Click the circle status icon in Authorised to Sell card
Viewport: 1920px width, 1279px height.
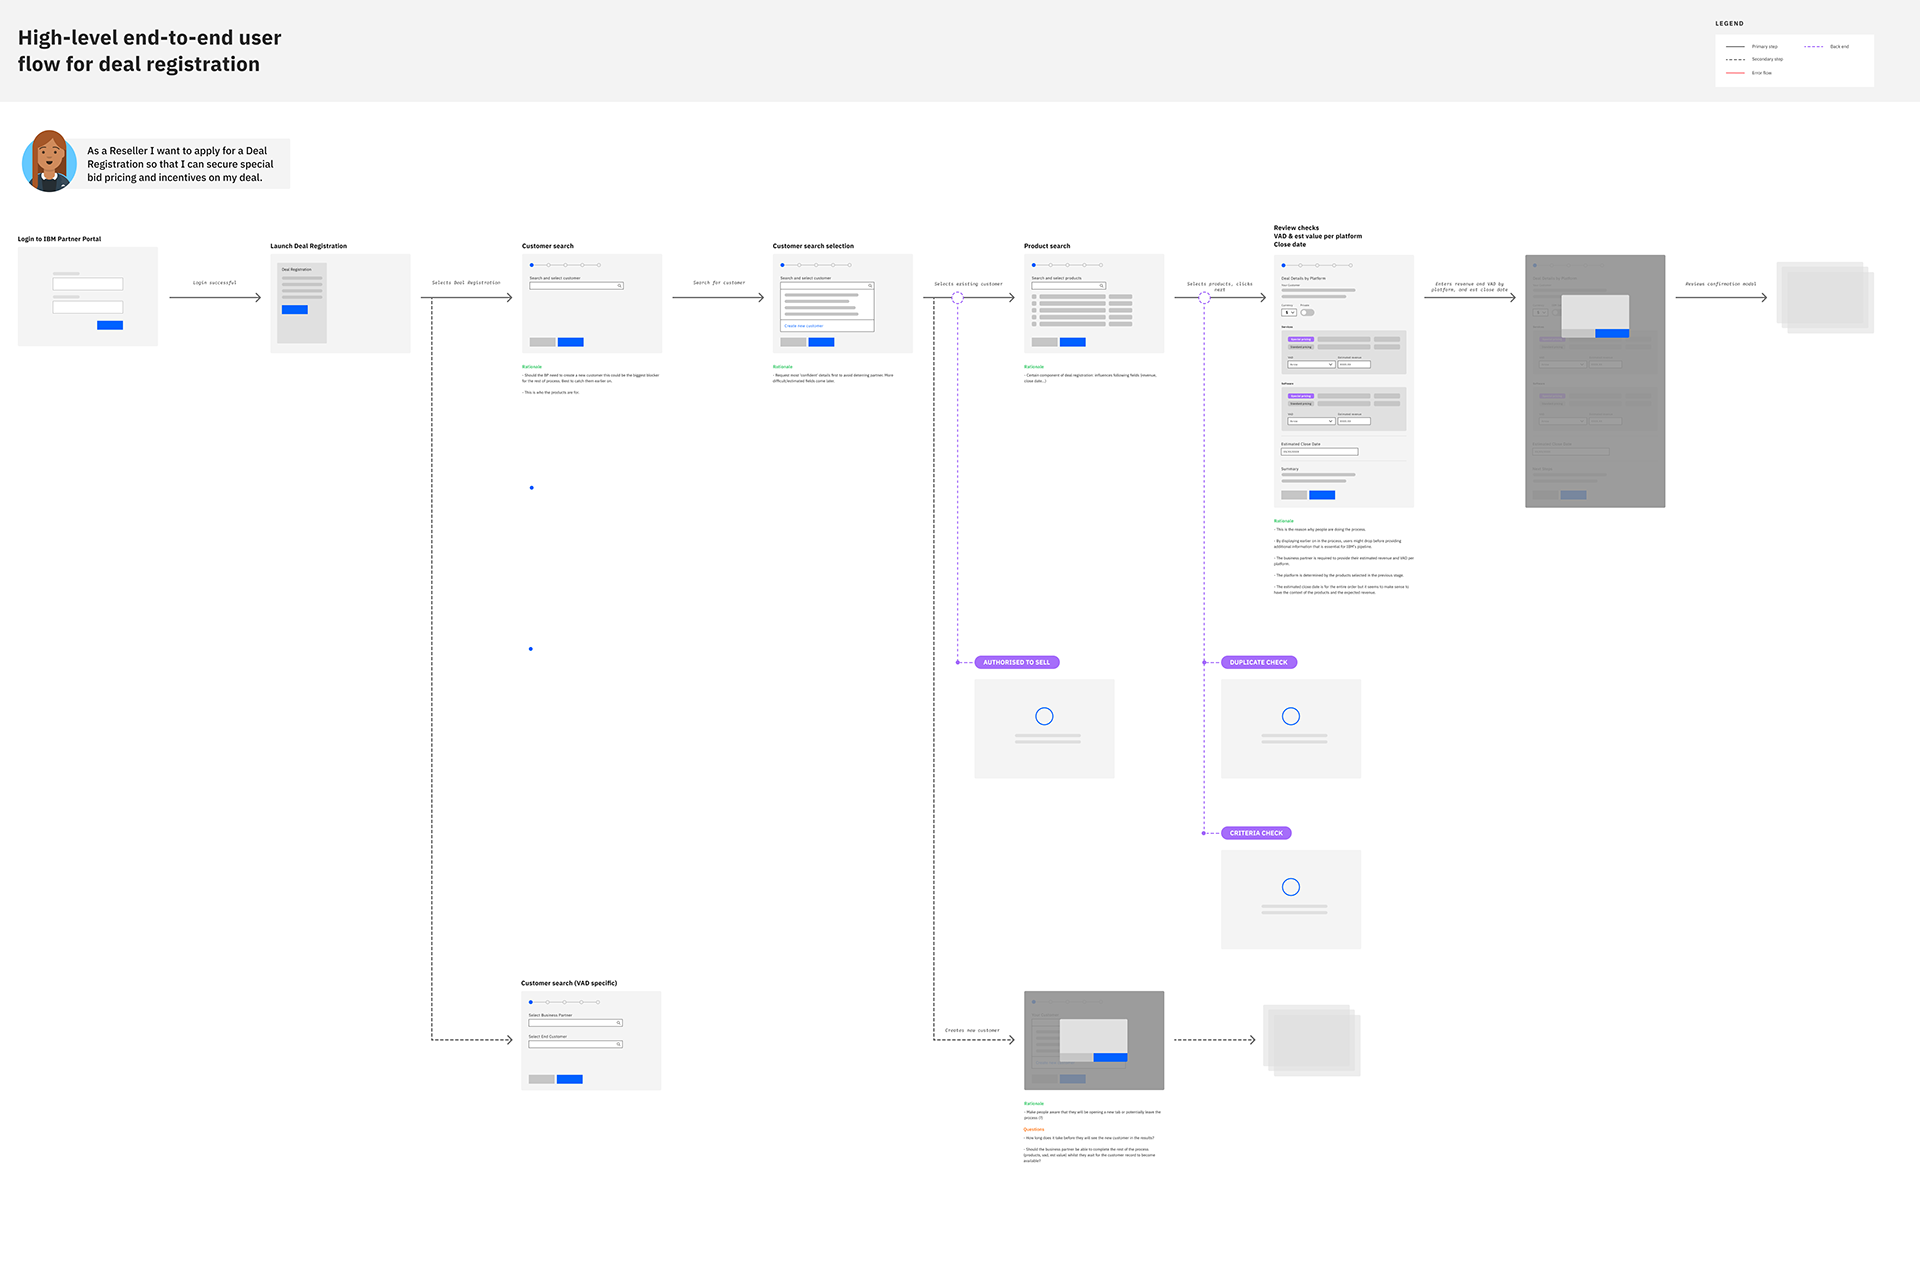pyautogui.click(x=1044, y=715)
